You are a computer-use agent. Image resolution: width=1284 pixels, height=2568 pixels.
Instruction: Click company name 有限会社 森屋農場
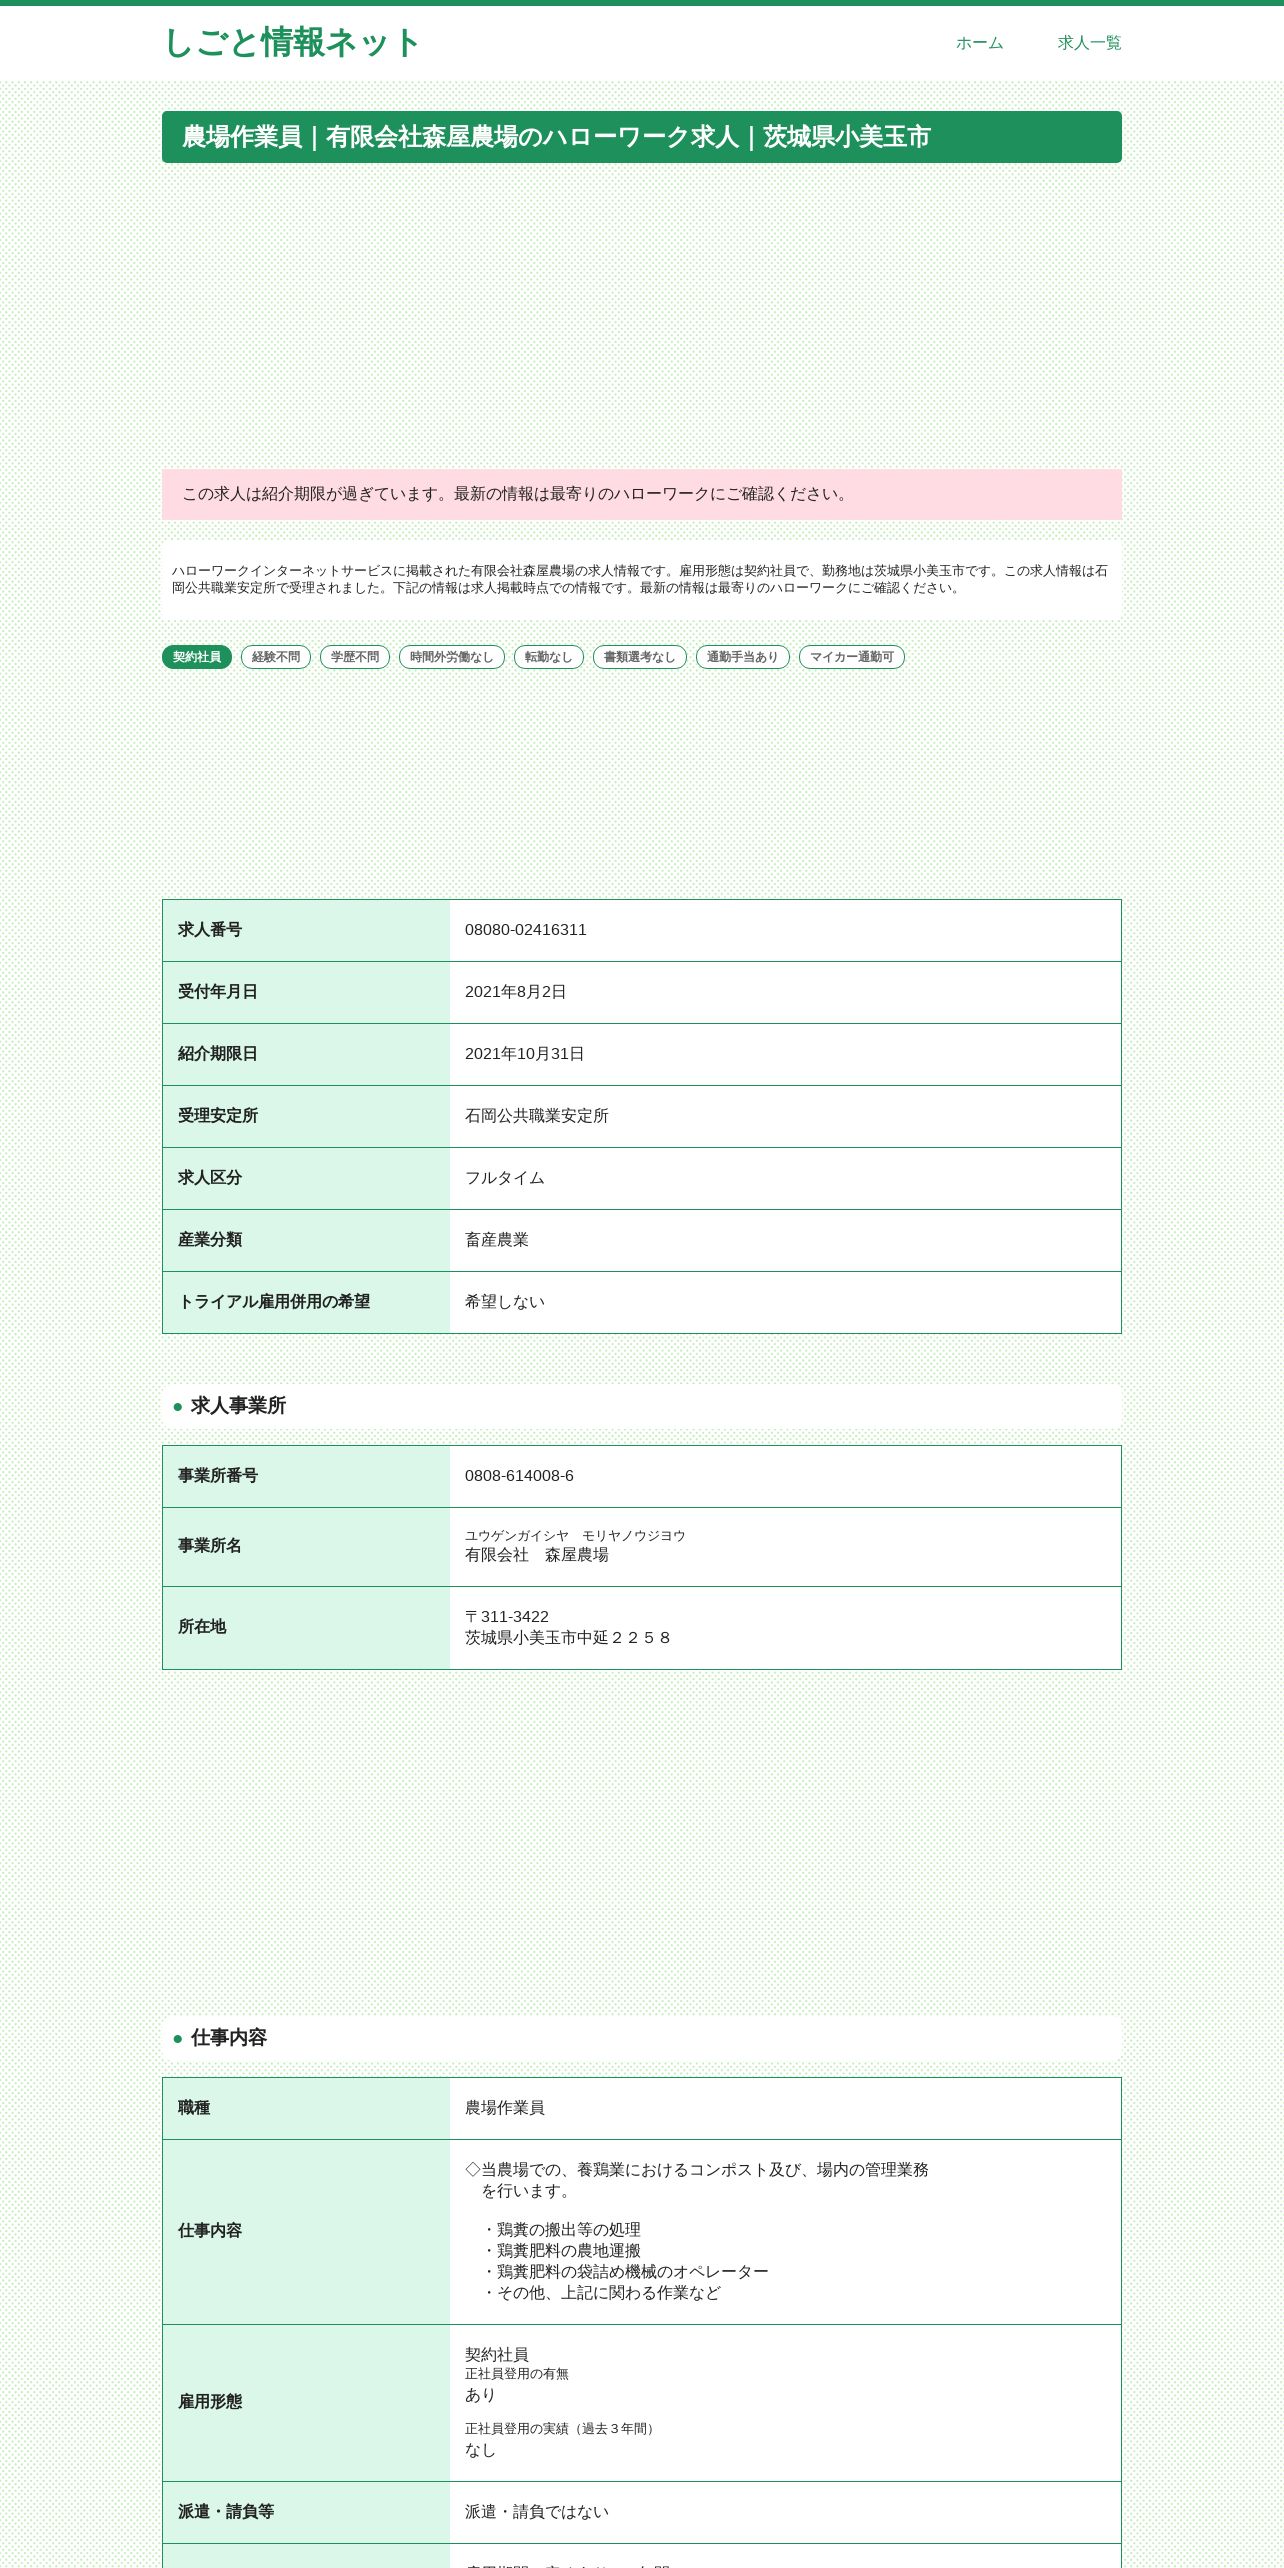[537, 1555]
